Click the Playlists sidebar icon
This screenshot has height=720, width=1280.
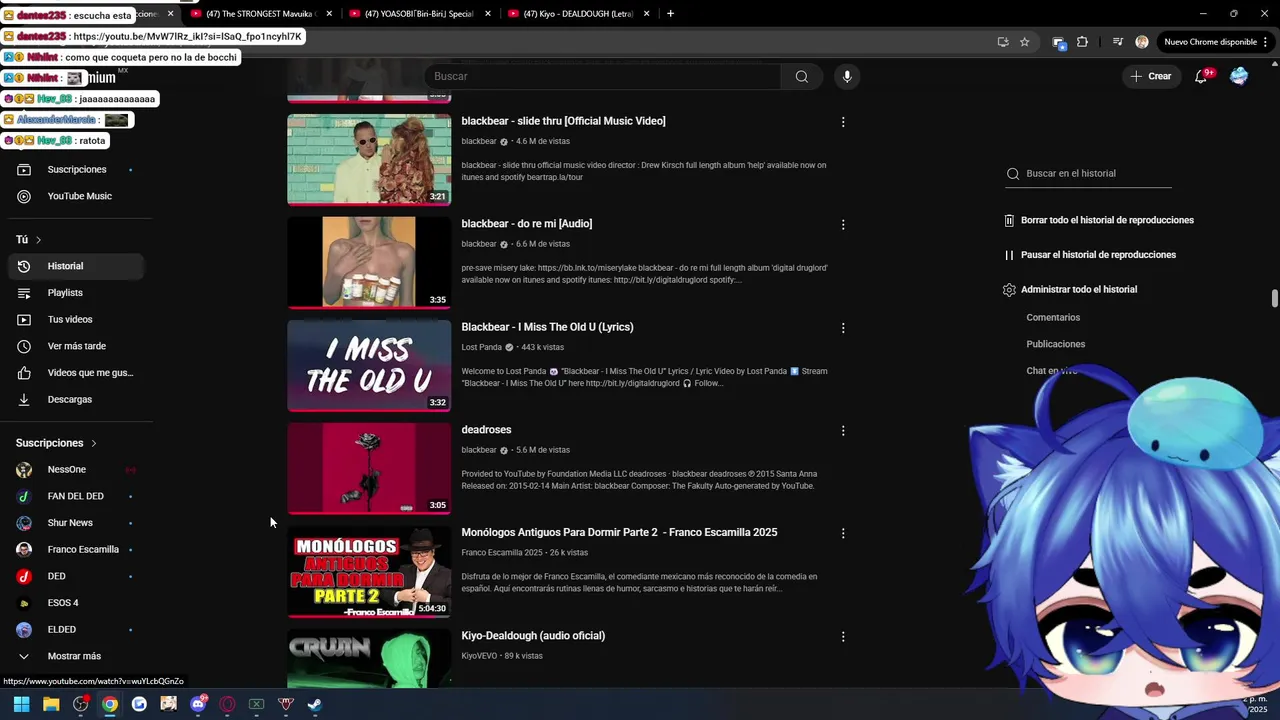pyautogui.click(x=24, y=293)
